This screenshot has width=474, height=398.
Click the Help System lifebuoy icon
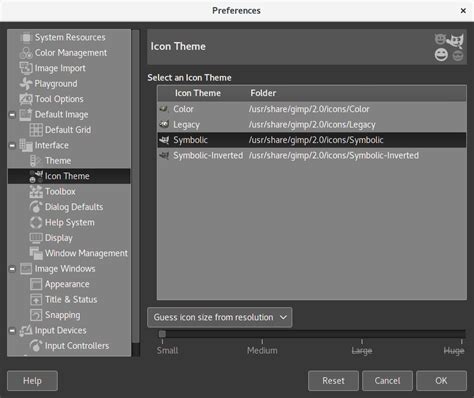(36, 222)
